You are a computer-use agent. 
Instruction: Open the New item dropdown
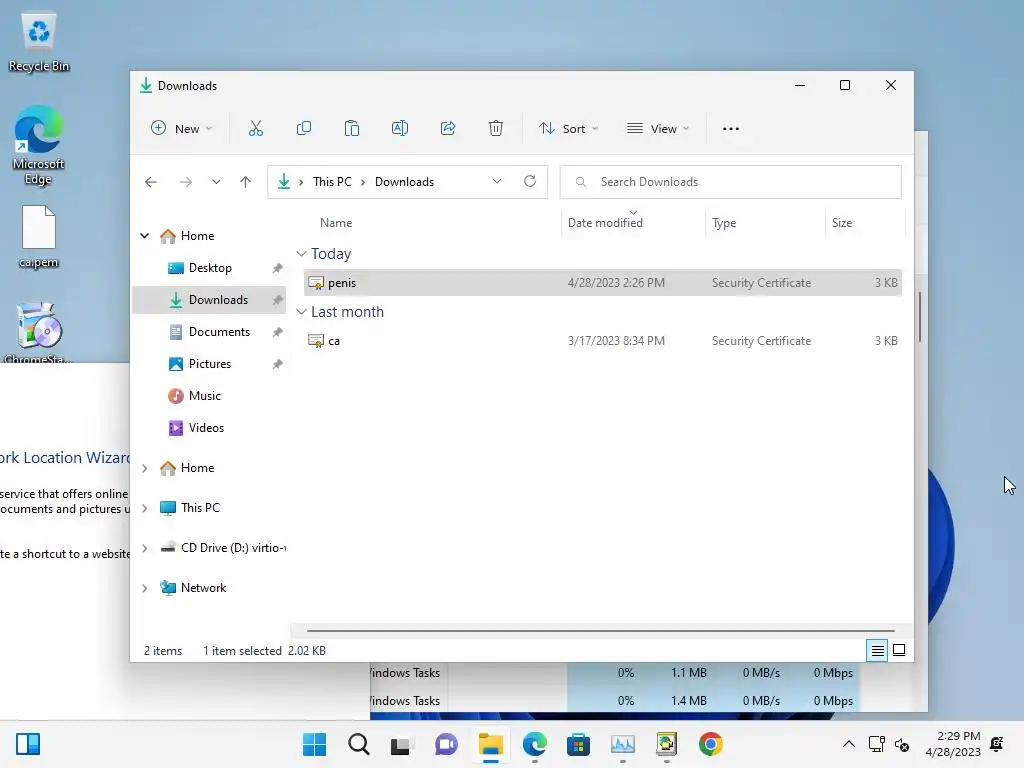point(182,129)
